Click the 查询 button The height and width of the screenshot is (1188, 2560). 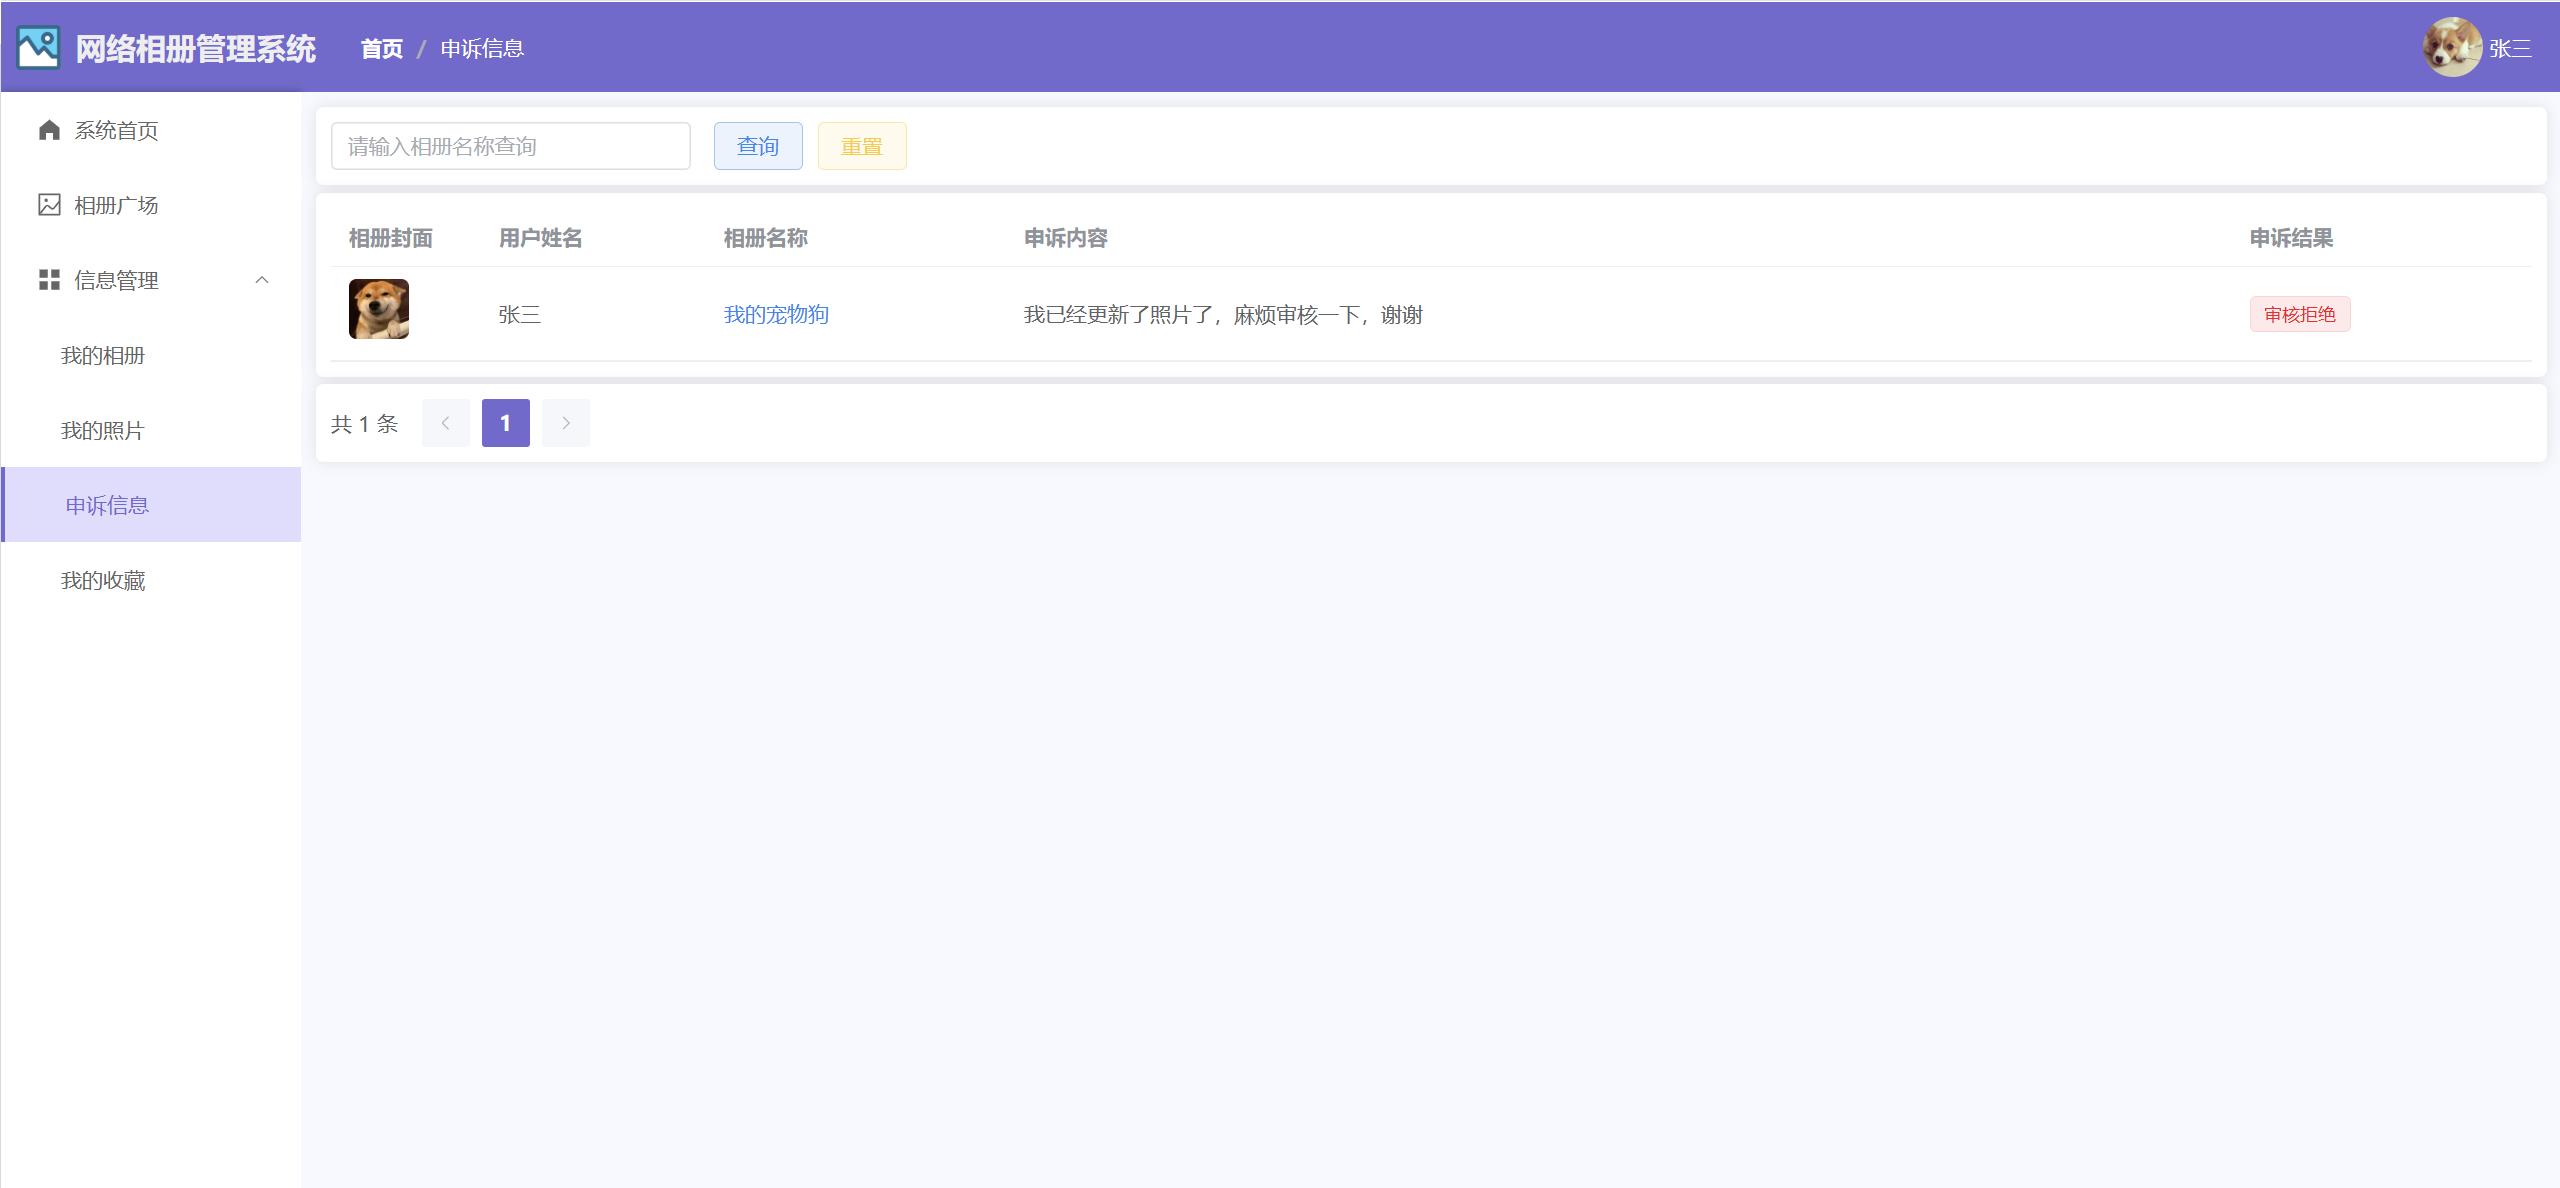pyautogui.click(x=758, y=146)
